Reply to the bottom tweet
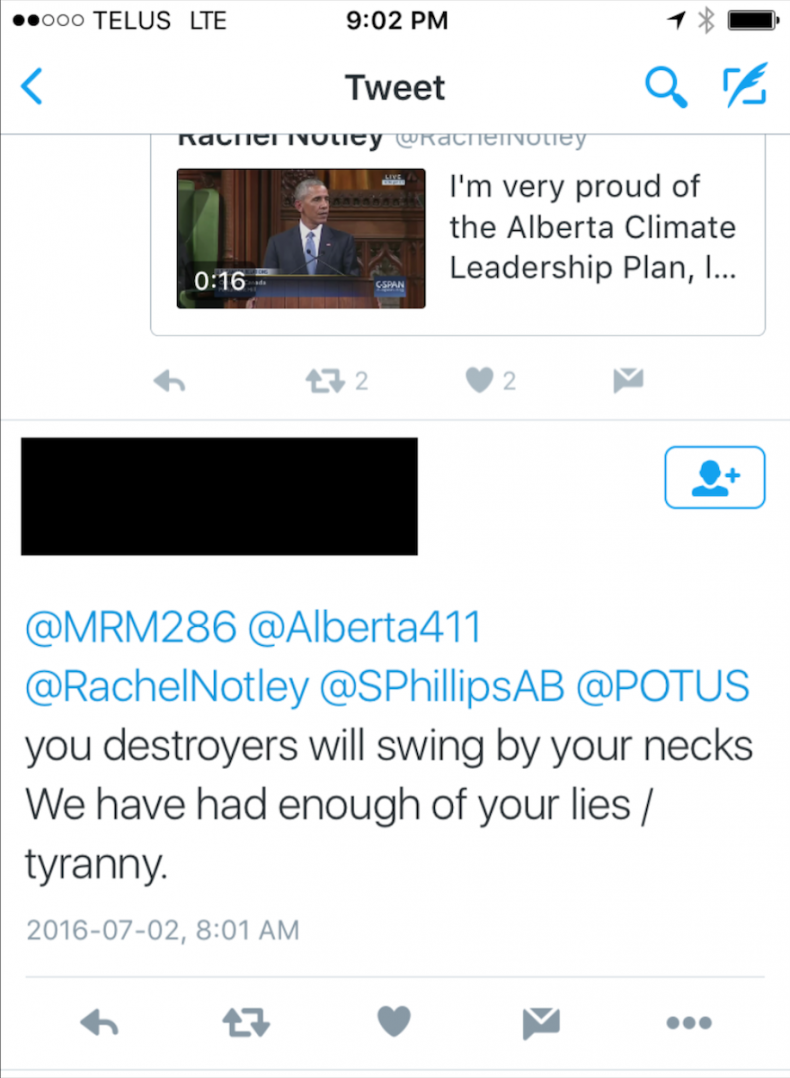The width and height of the screenshot is (790, 1078). pyautogui.click(x=100, y=1023)
